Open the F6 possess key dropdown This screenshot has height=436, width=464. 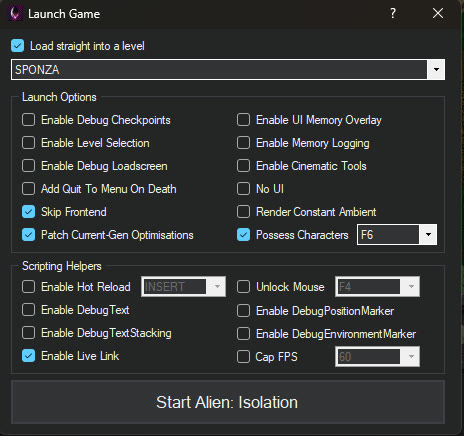[x=428, y=235]
